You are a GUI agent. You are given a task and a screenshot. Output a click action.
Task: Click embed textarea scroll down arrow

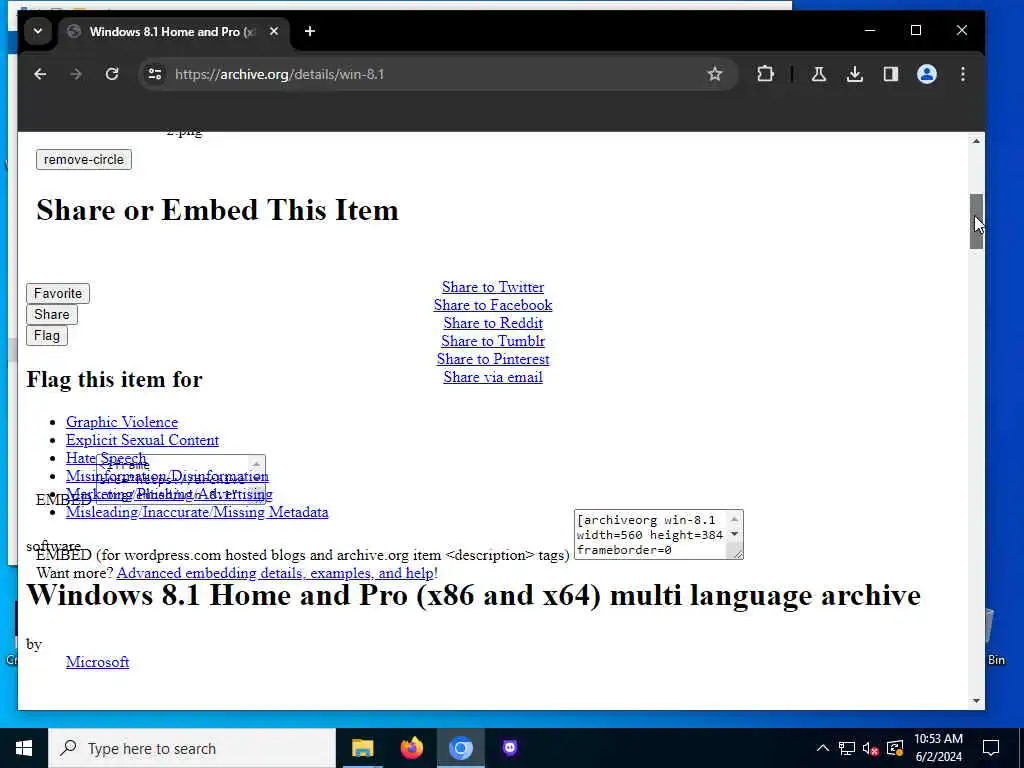point(734,534)
